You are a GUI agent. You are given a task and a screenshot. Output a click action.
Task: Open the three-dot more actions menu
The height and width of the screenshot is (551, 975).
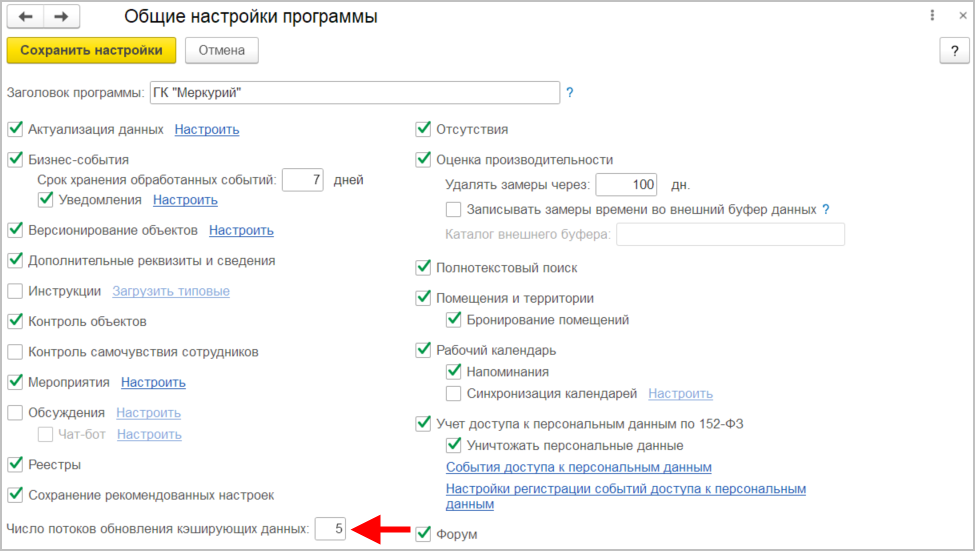pos(932,16)
